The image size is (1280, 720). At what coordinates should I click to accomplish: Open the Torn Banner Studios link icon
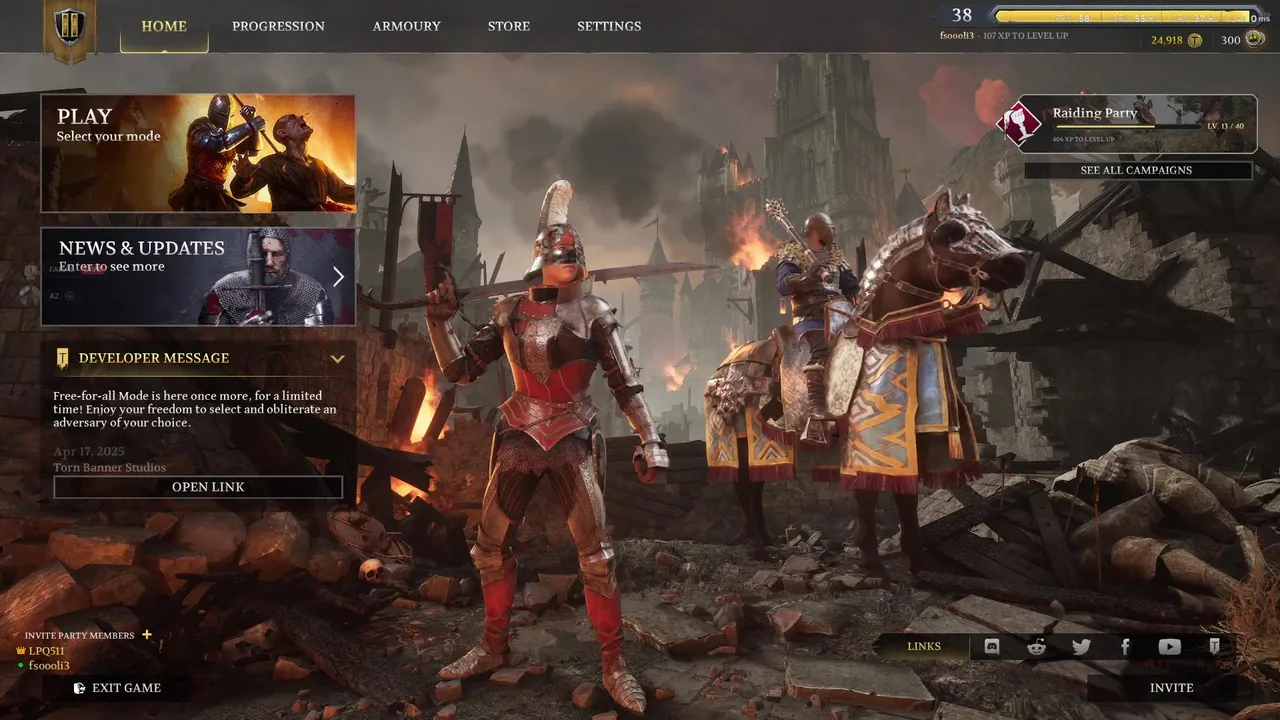point(1214,647)
